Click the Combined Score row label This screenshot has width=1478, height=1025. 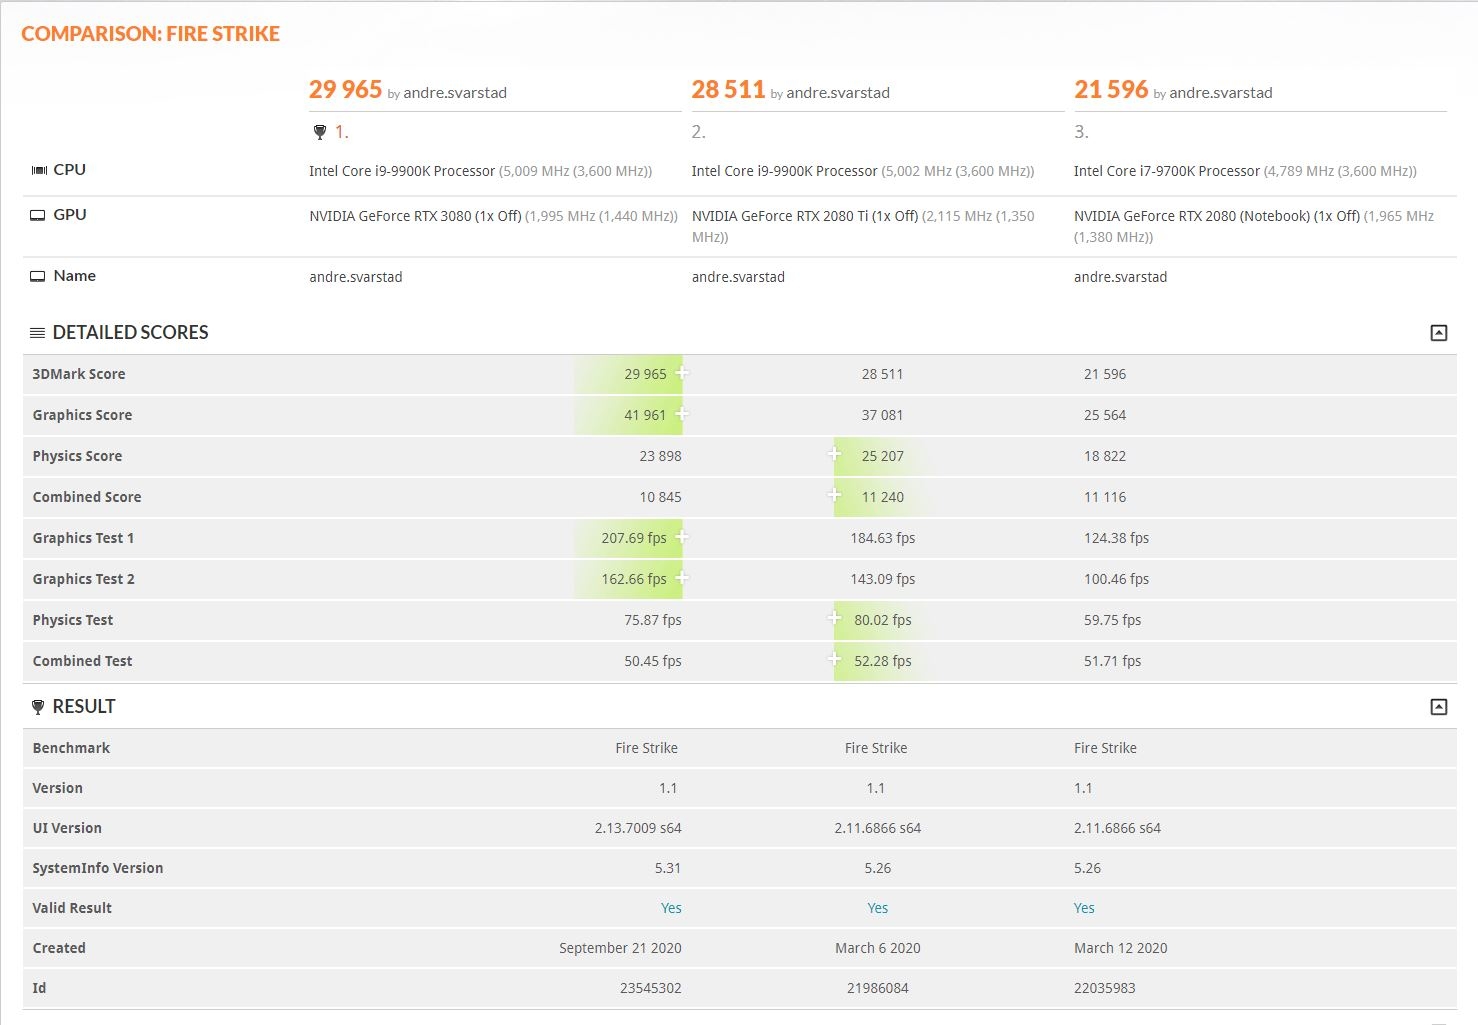coord(87,497)
